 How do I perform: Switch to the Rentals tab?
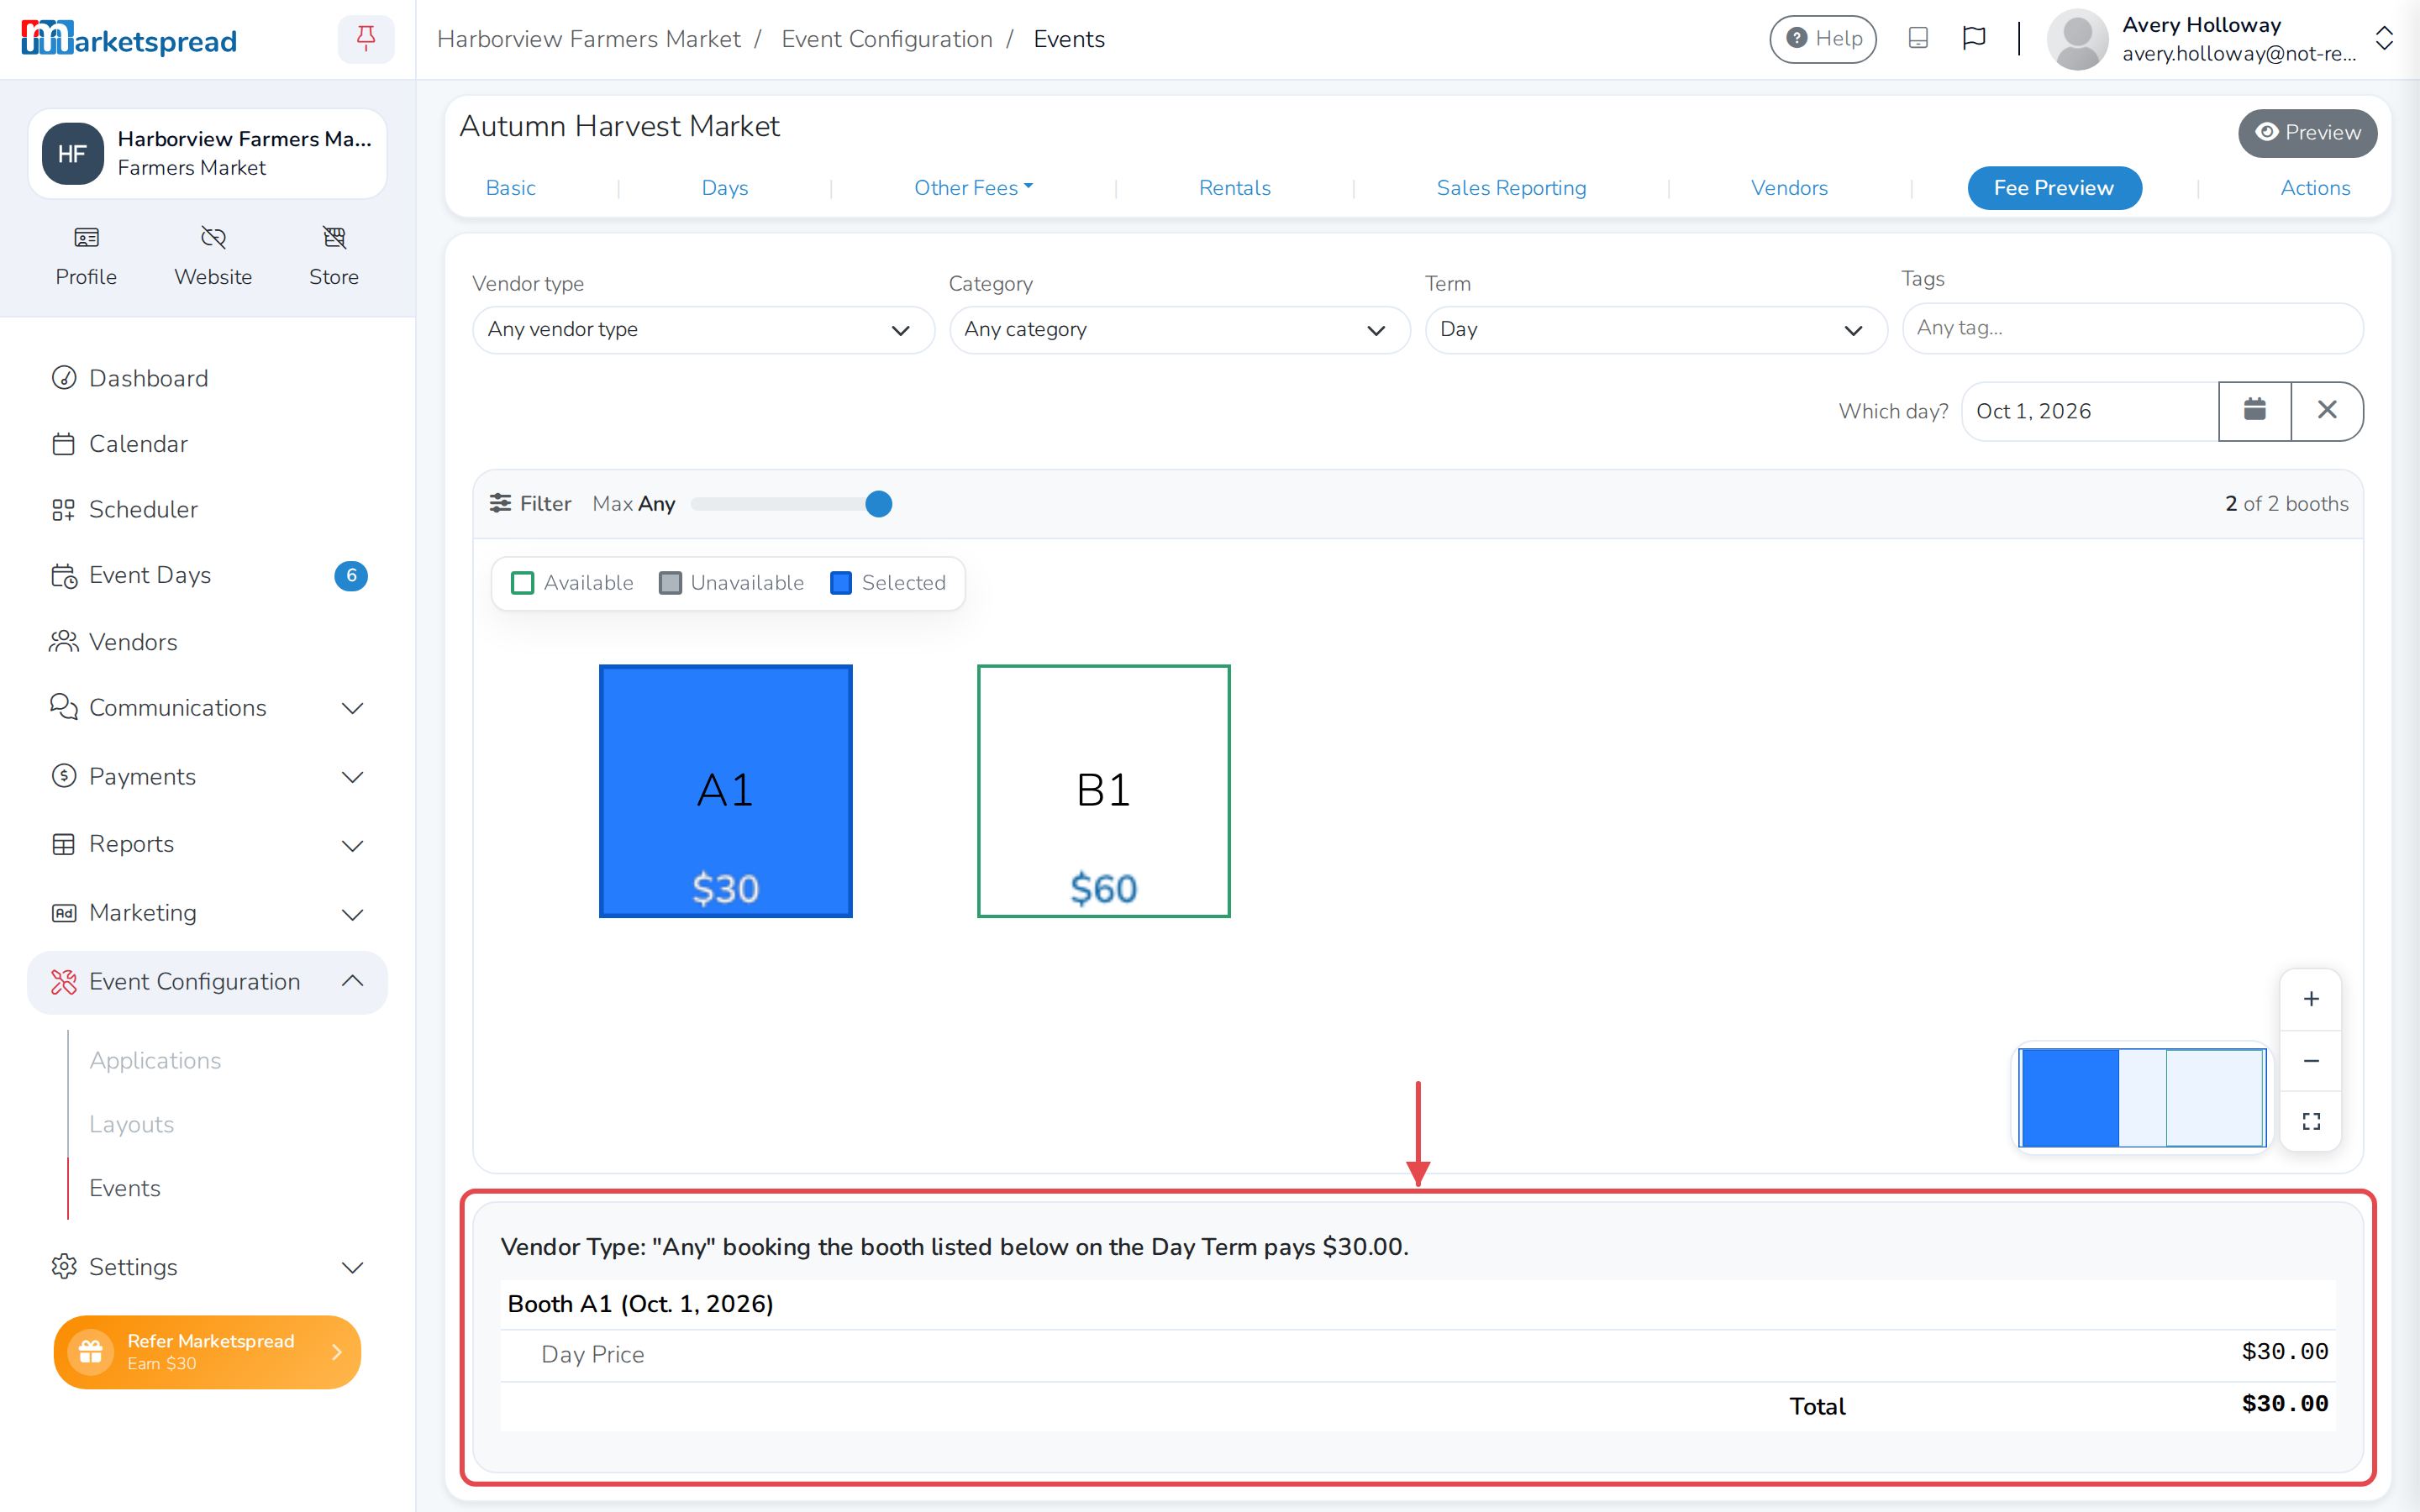coord(1234,187)
